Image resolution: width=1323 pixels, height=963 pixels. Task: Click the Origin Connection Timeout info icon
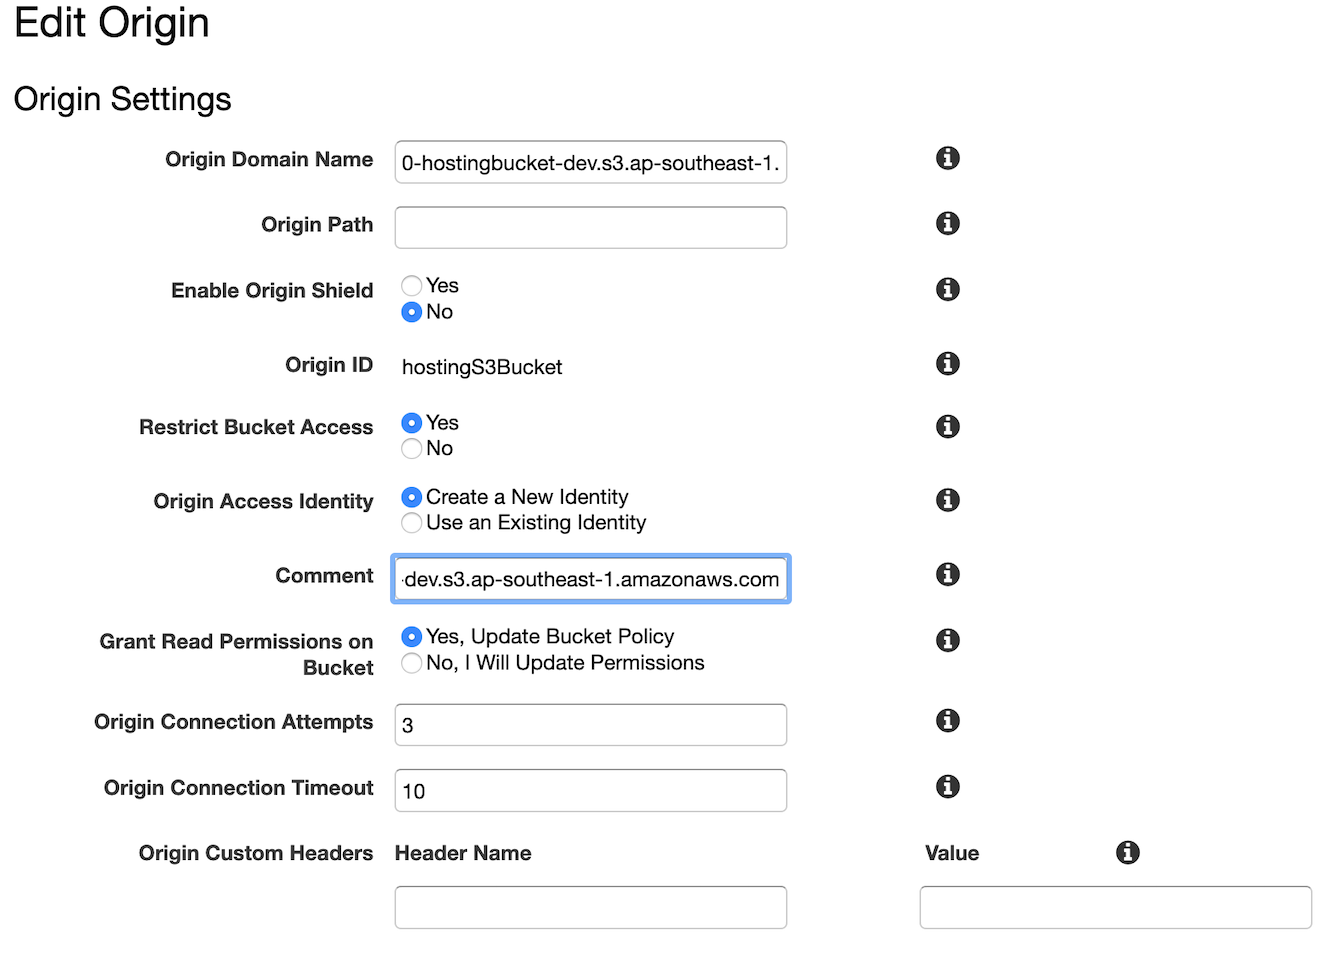click(x=947, y=786)
